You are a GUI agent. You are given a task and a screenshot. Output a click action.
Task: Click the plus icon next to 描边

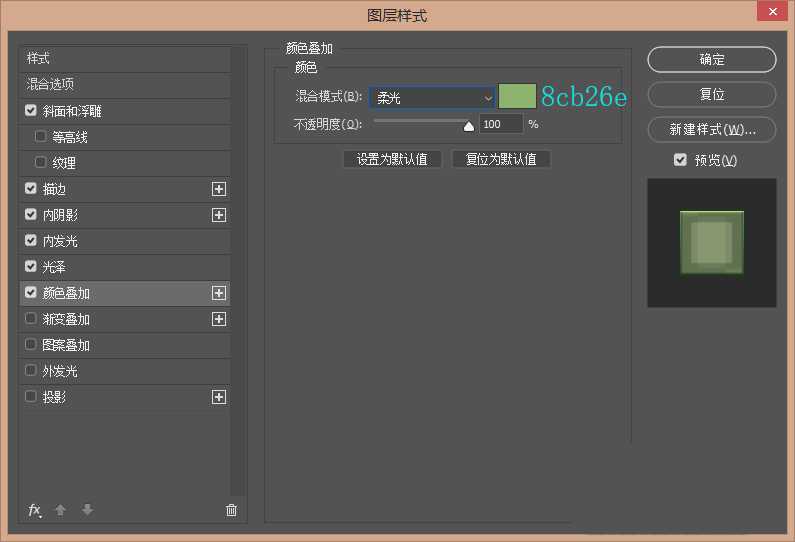[219, 189]
